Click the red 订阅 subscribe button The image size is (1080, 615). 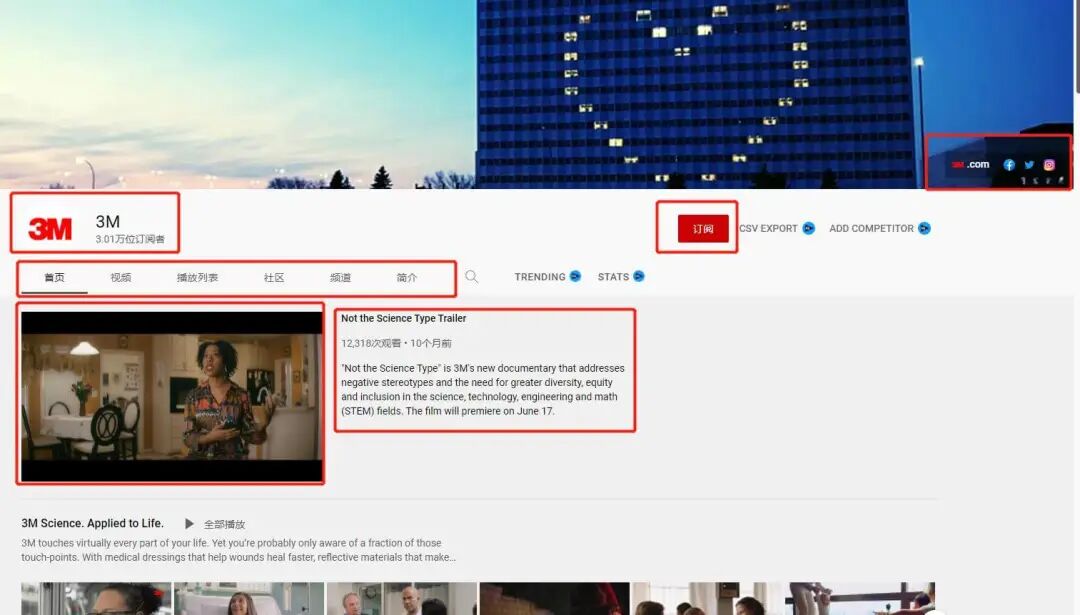pyautogui.click(x=703, y=229)
